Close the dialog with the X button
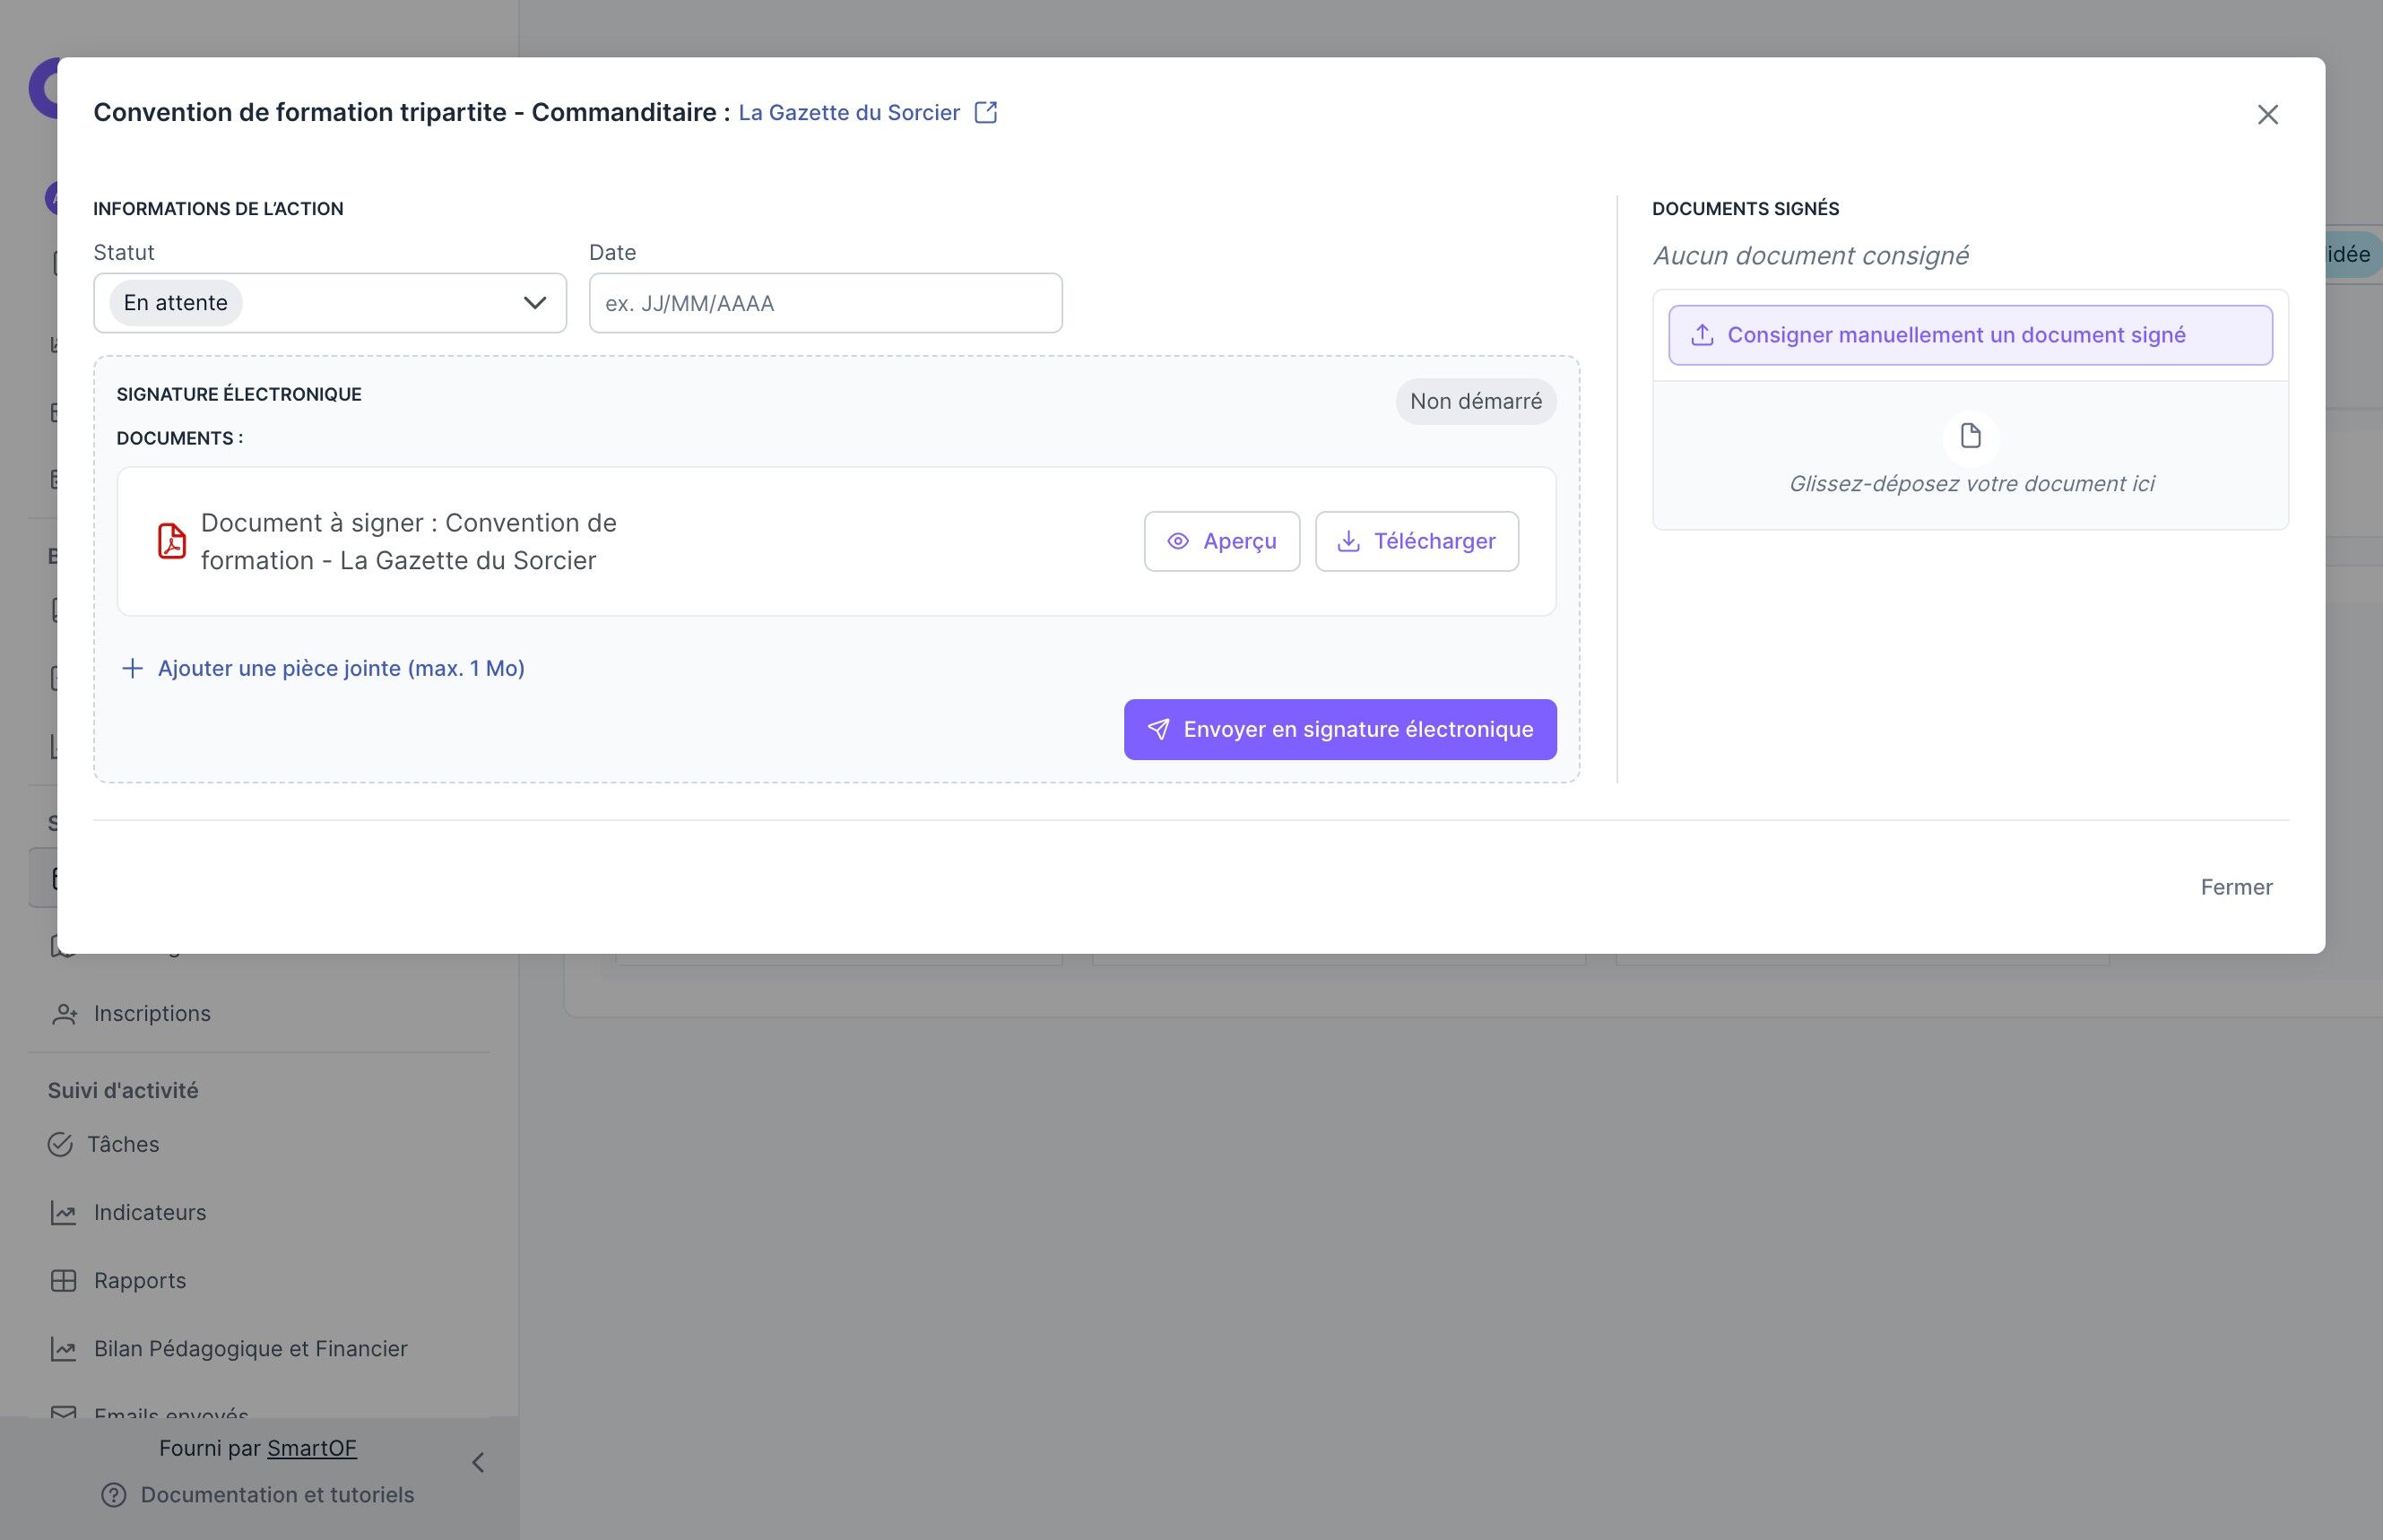2383x1540 pixels. pos(2267,114)
